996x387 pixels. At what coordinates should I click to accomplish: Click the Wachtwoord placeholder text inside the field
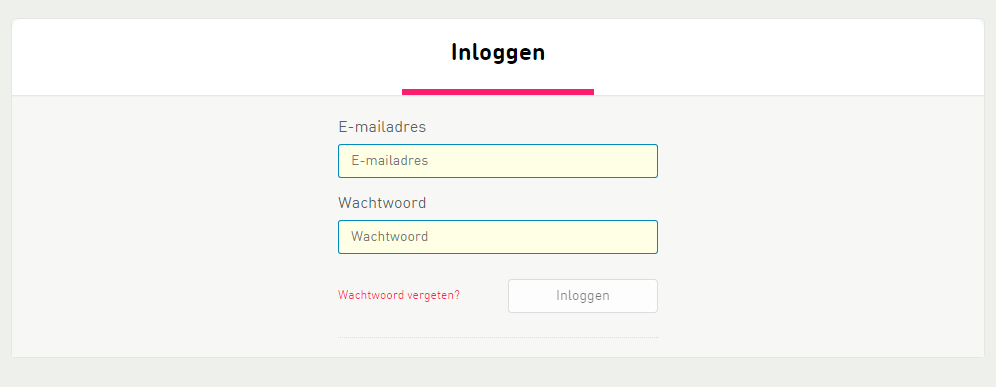[x=389, y=237]
